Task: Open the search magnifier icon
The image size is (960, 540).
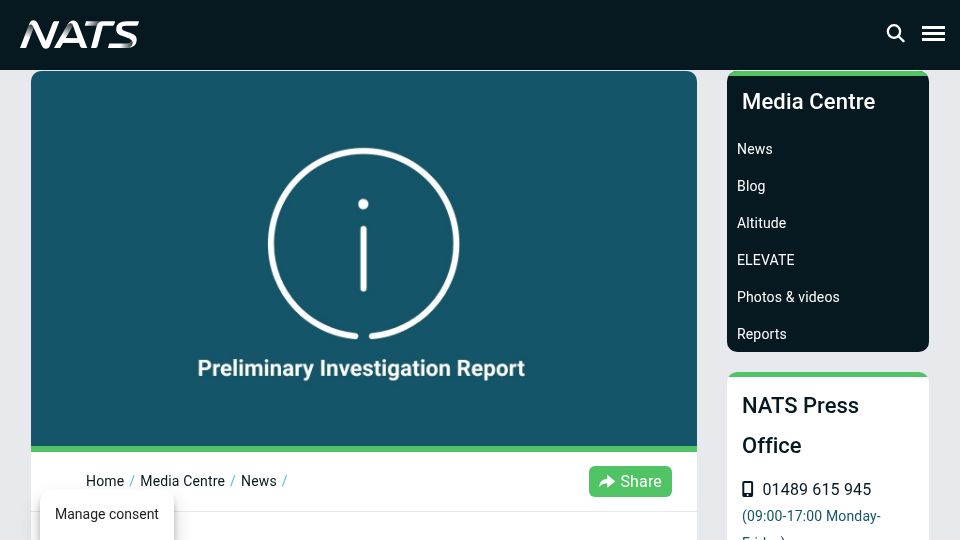Action: click(895, 33)
